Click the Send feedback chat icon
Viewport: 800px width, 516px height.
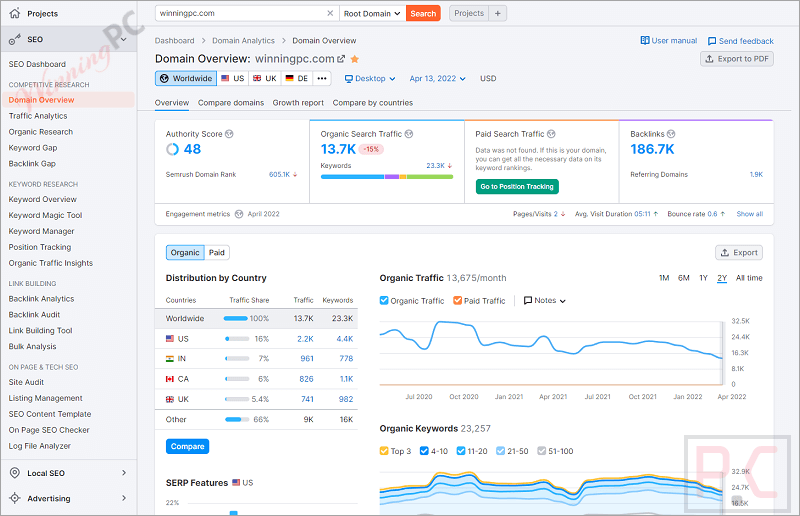tap(712, 41)
